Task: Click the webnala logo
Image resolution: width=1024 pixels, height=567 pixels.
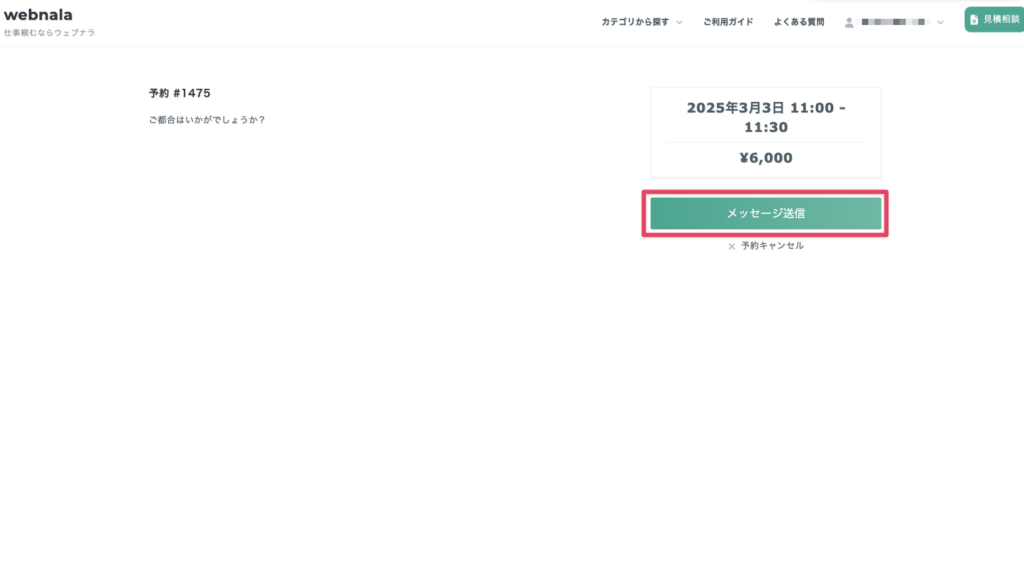Action: 38,14
